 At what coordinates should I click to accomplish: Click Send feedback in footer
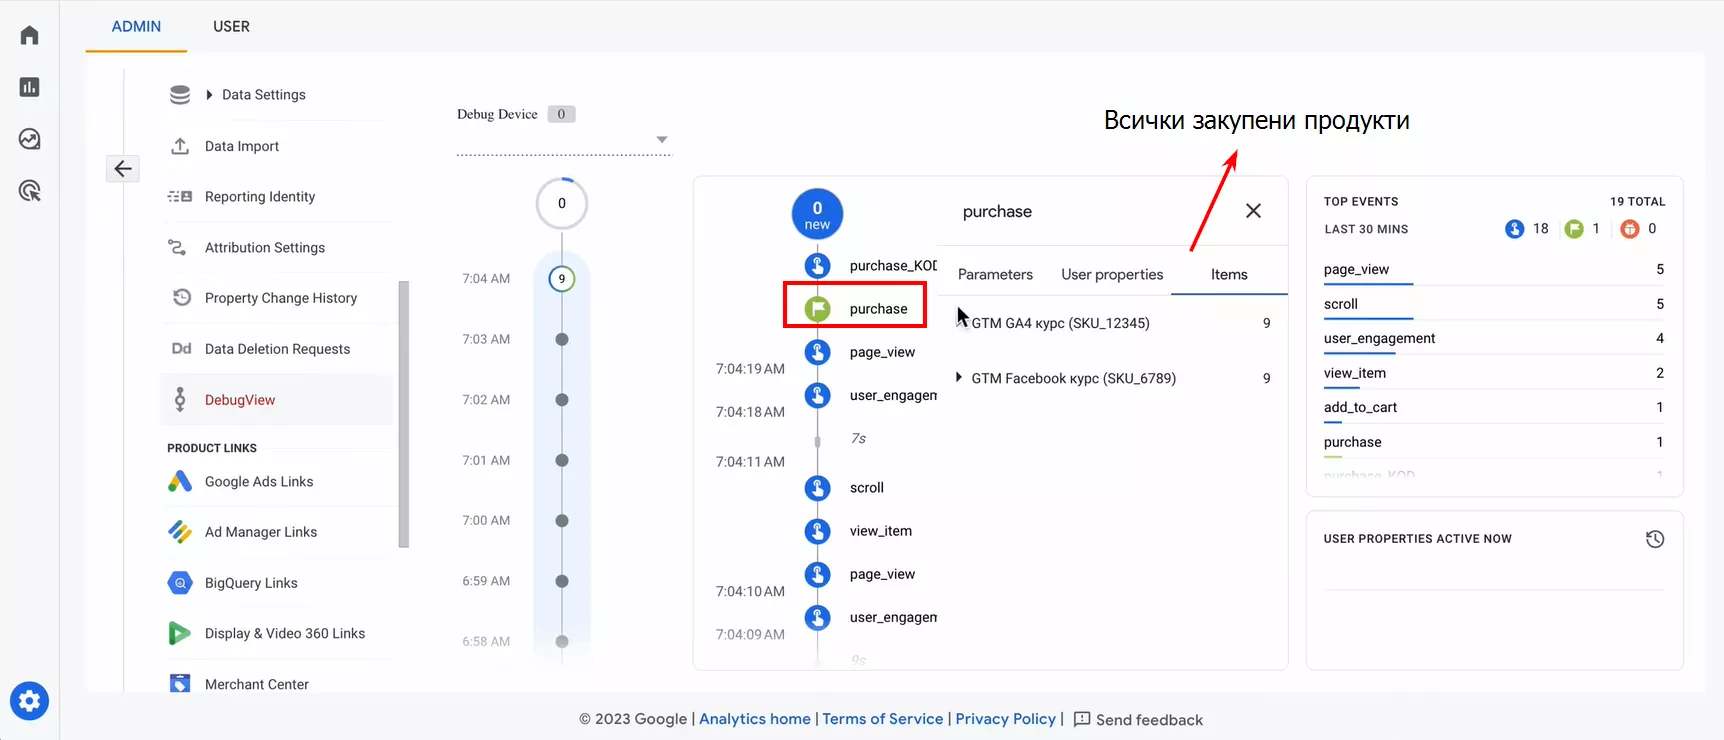coord(1138,720)
